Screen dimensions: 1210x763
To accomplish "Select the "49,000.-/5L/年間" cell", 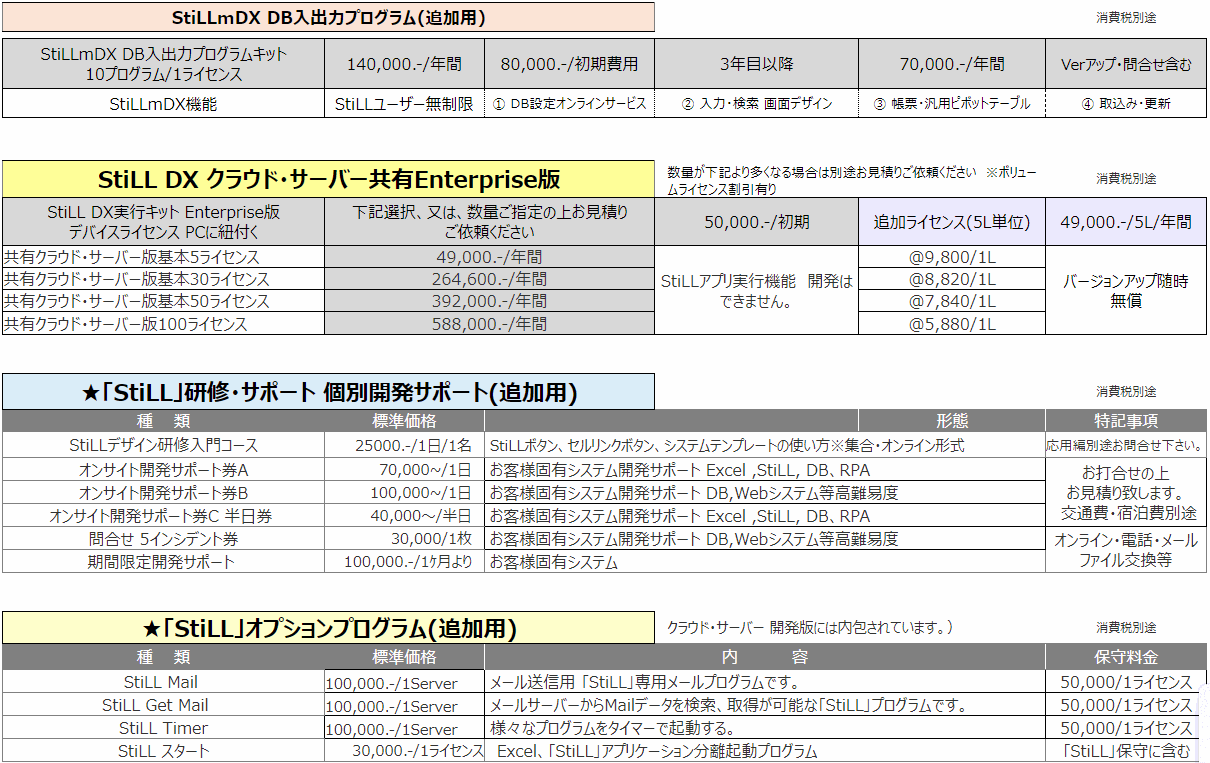I will 1126,222.
